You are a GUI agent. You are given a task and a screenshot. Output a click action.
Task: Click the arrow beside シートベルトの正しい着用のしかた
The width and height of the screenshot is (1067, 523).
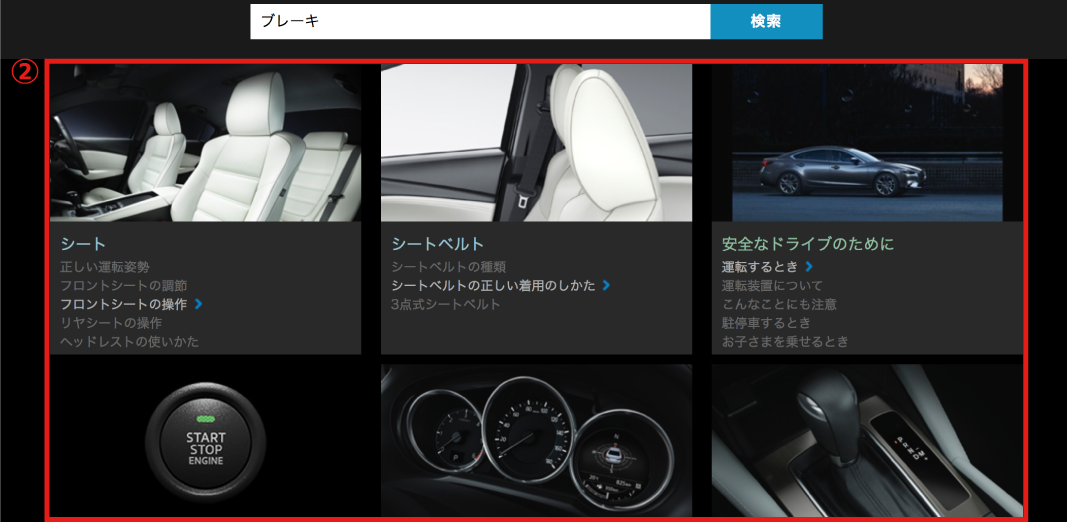click(x=606, y=286)
